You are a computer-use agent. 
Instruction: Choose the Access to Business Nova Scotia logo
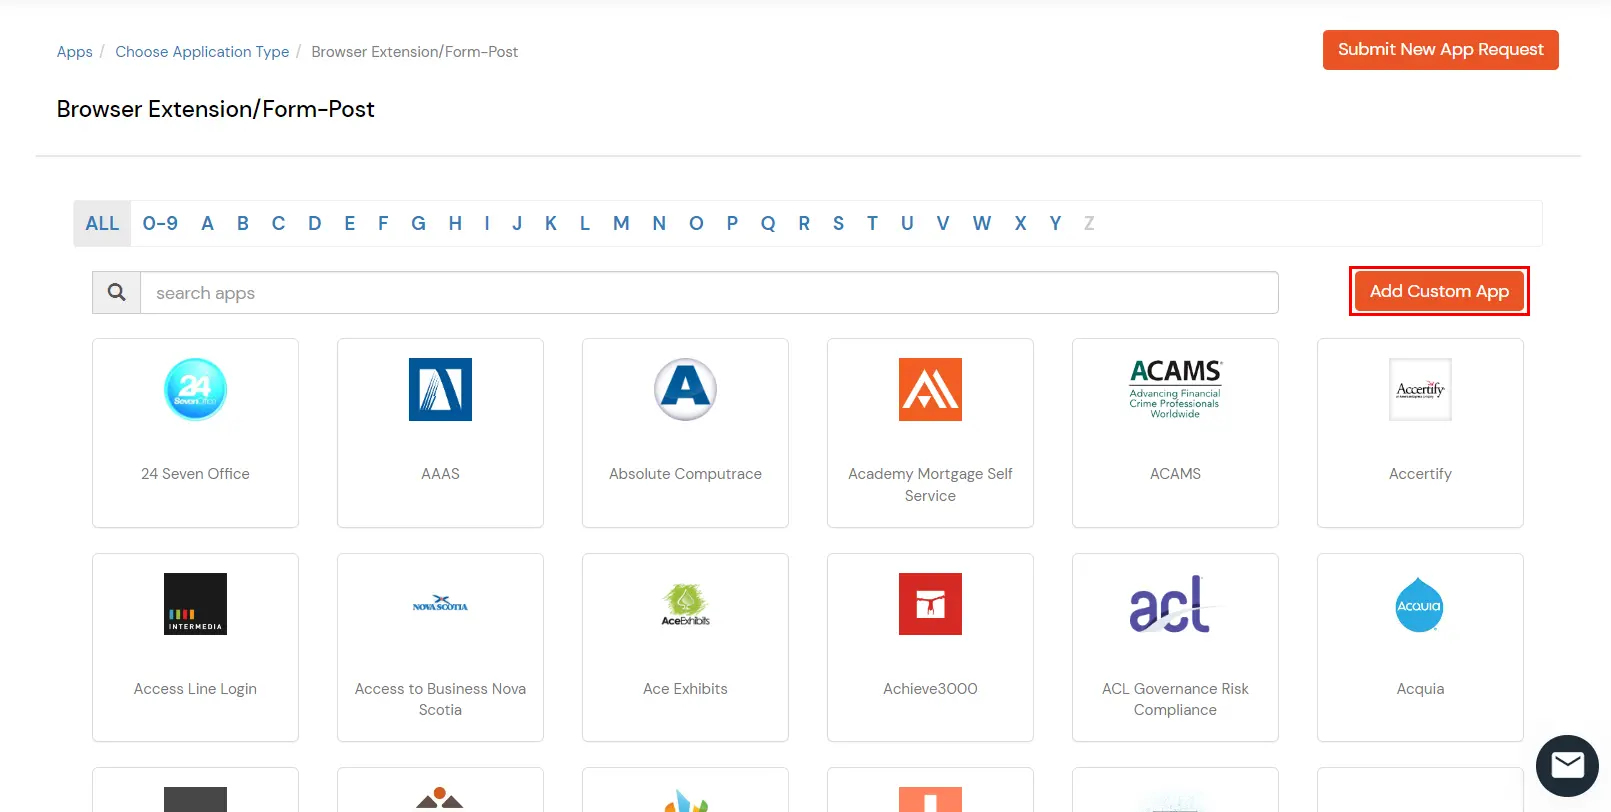pyautogui.click(x=440, y=604)
